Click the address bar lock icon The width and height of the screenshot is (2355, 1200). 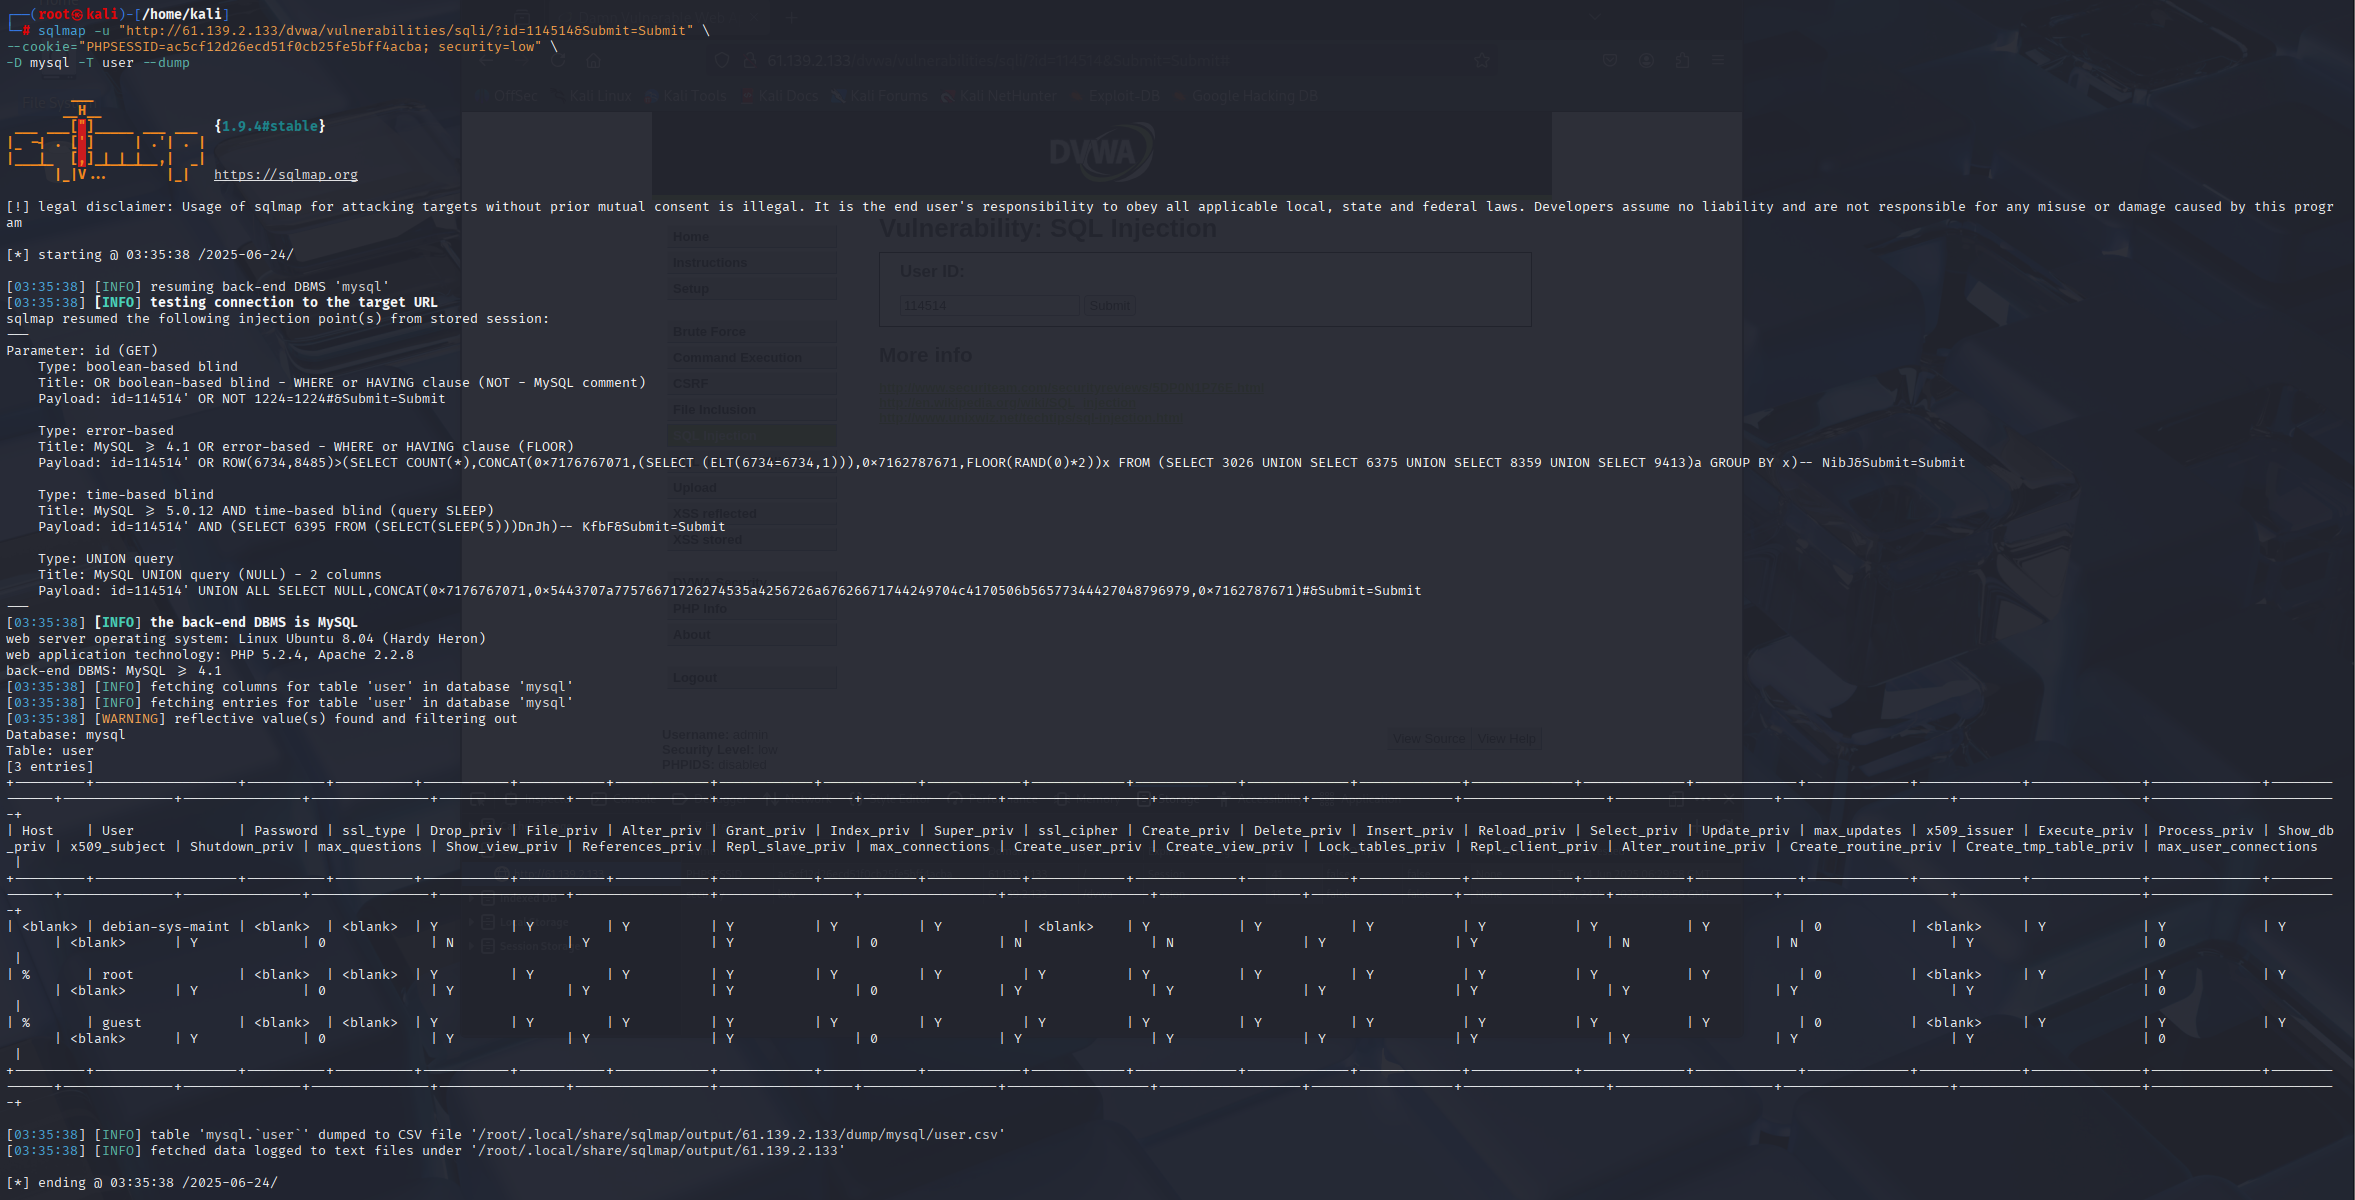750,61
